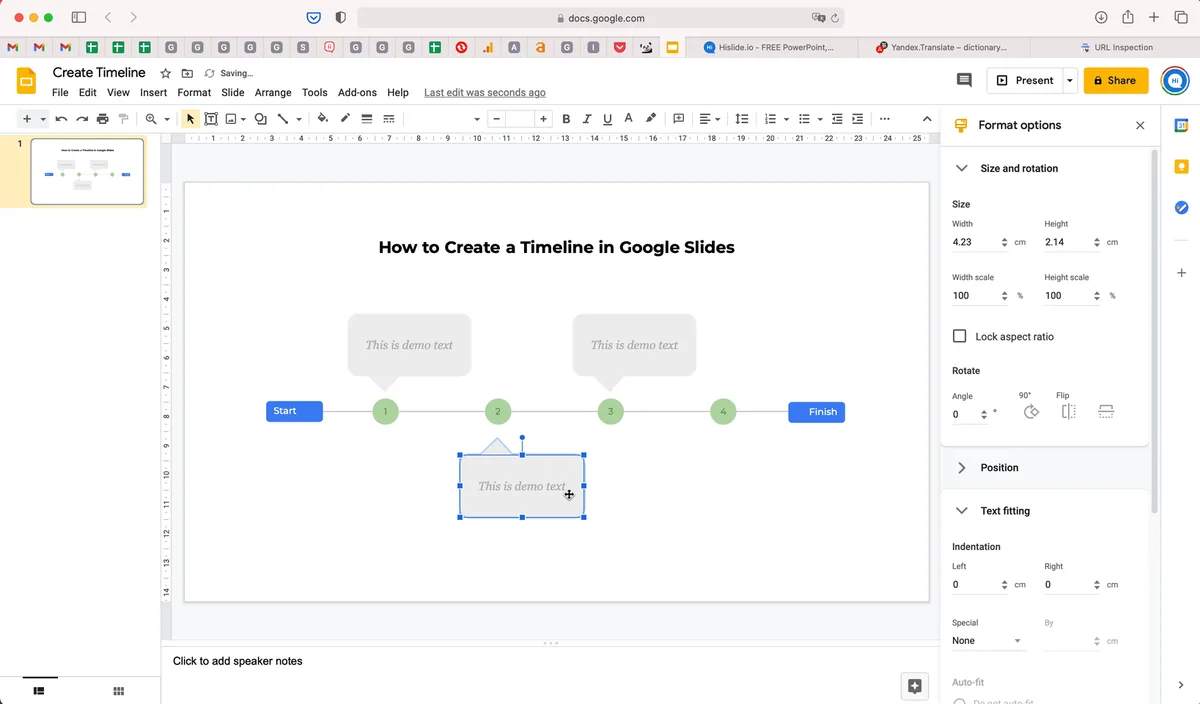Toggle bold formatting
The height and width of the screenshot is (704, 1200).
coord(566,119)
